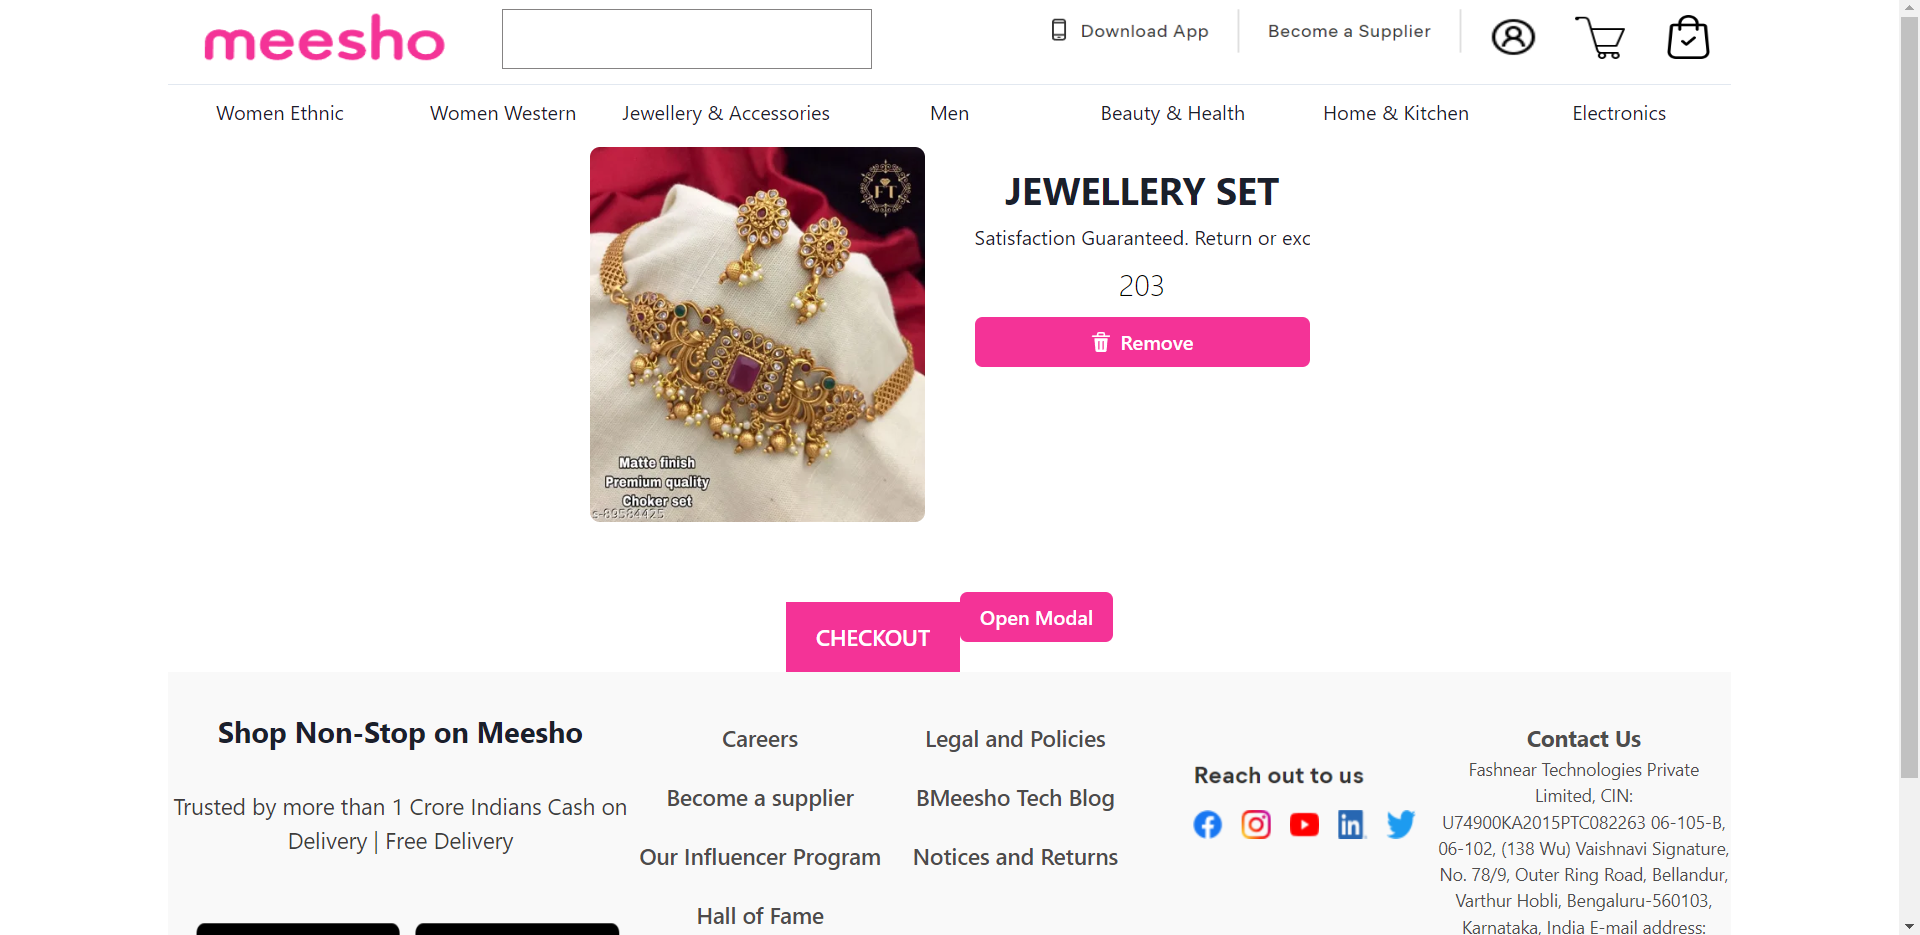The width and height of the screenshot is (1920, 935).
Task: Click inside the search field
Action: click(685, 39)
